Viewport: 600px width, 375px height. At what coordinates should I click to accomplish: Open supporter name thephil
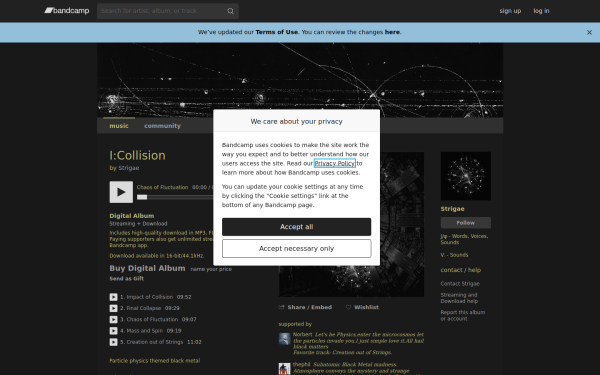point(302,365)
